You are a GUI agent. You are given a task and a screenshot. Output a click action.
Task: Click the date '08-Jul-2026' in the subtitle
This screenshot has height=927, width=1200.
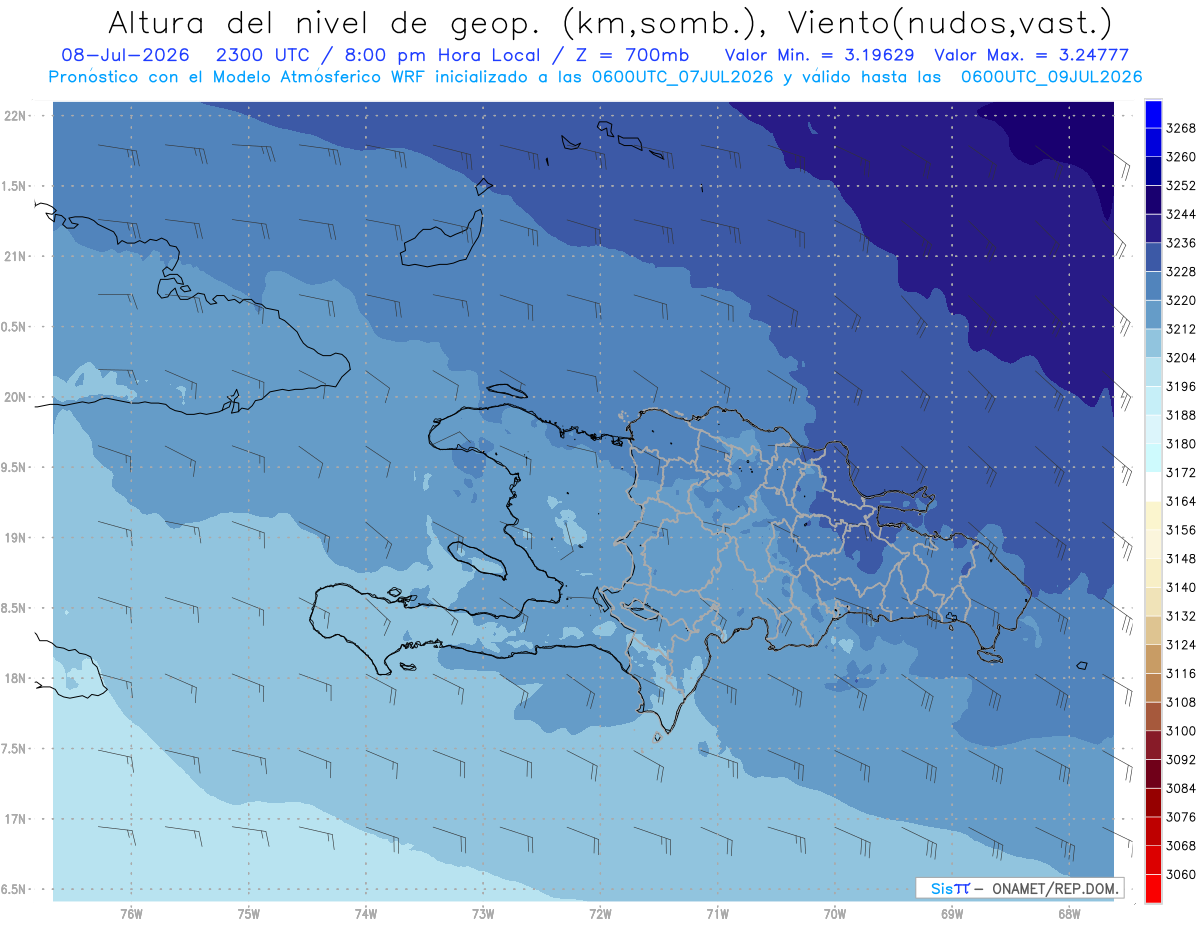pyautogui.click(x=126, y=55)
